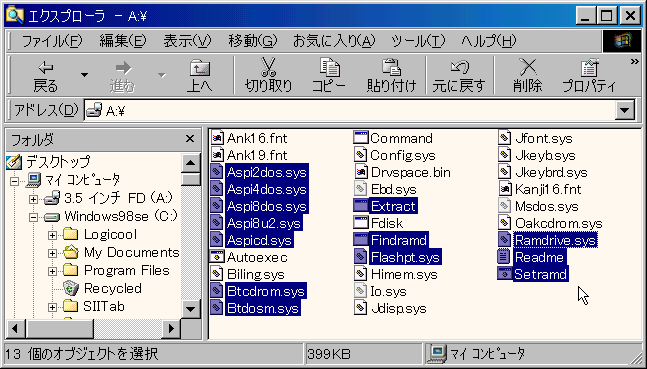Click the Oakcdrom.sys file name
The width and height of the screenshot is (647, 369).
click(559, 223)
